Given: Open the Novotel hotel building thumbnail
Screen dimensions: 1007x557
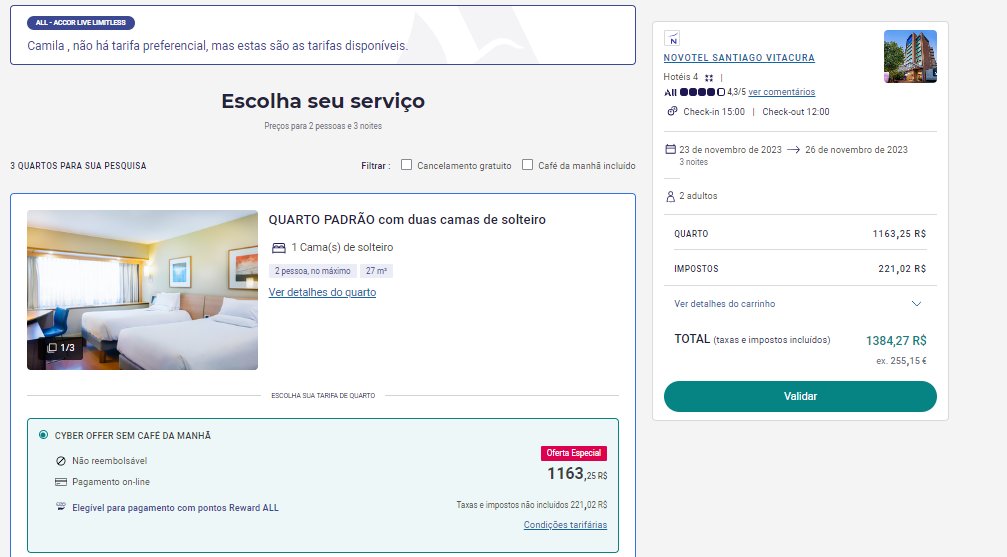Looking at the screenshot, I should coord(910,57).
